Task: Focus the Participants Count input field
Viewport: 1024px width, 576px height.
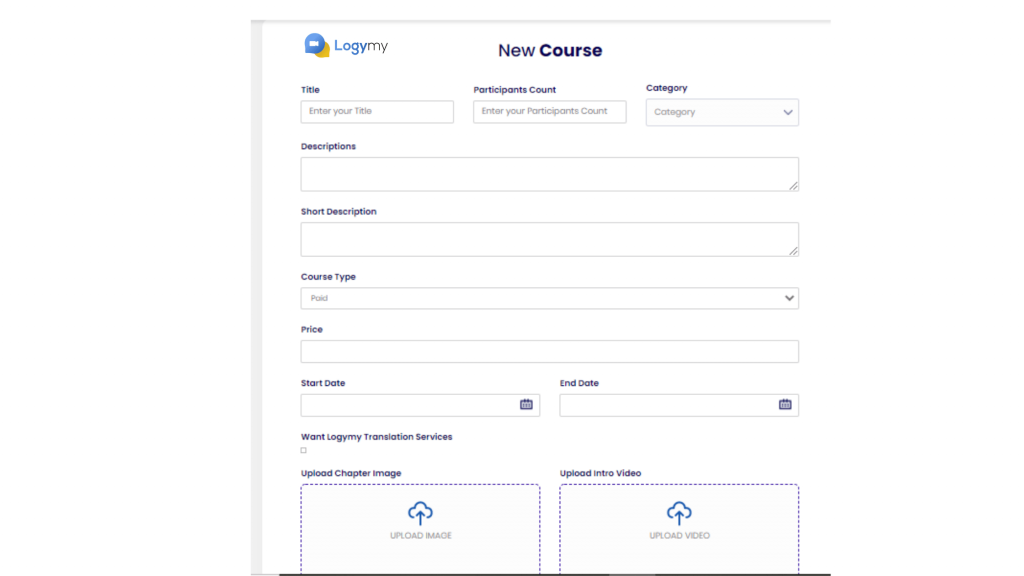Action: click(550, 112)
